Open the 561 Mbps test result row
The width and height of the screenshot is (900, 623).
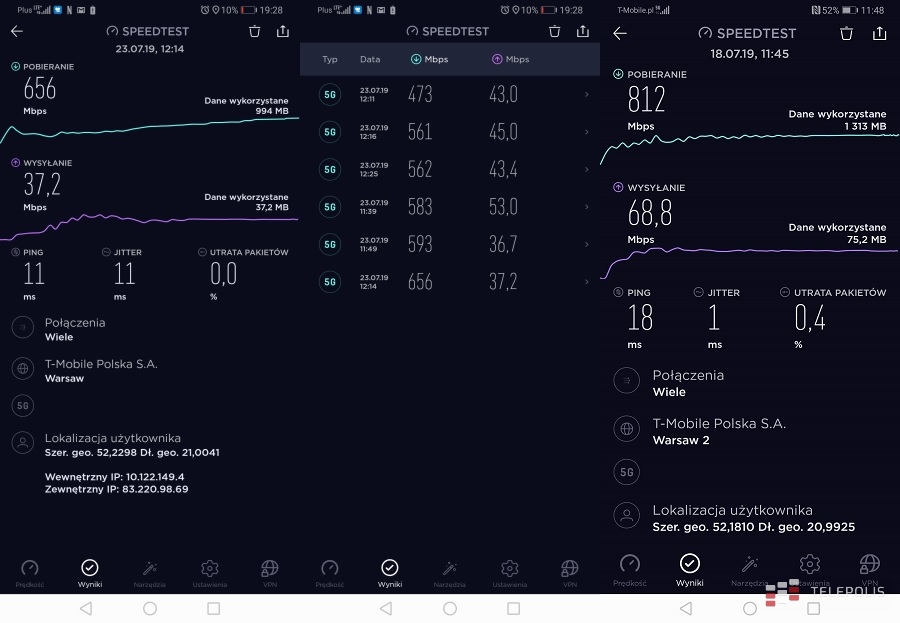tap(450, 132)
